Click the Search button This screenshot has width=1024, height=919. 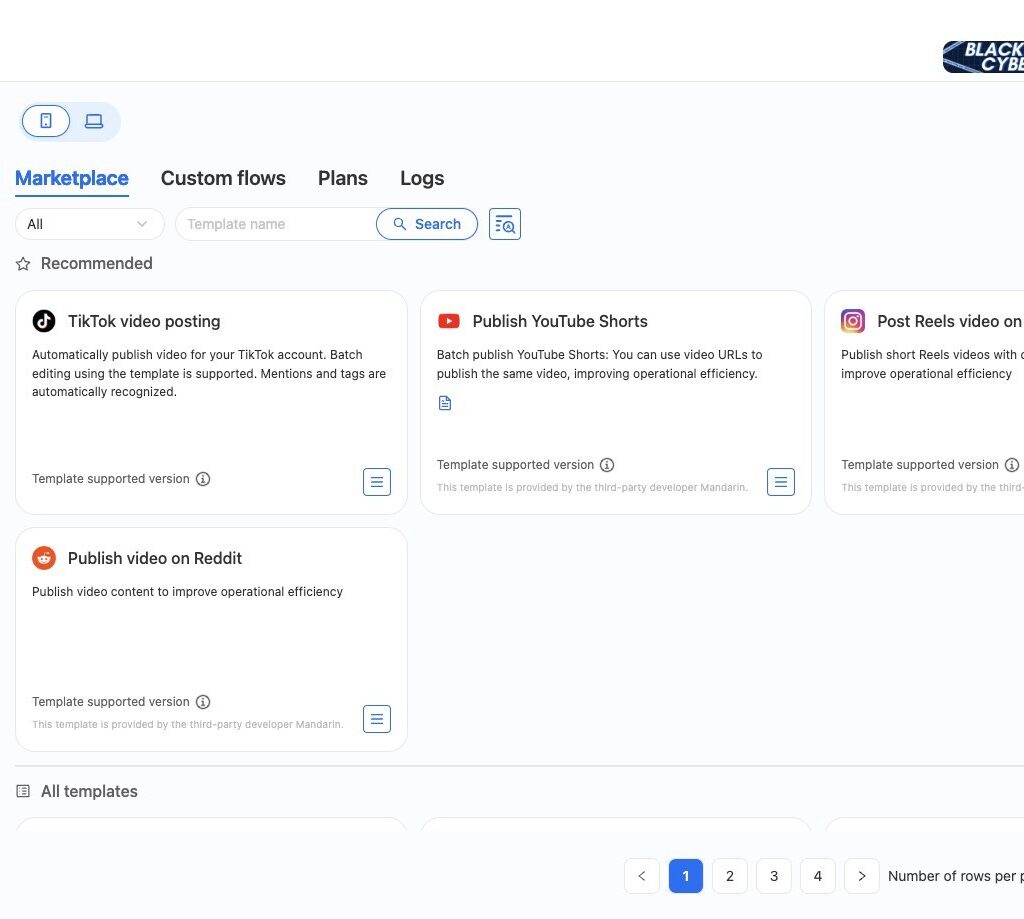(427, 224)
